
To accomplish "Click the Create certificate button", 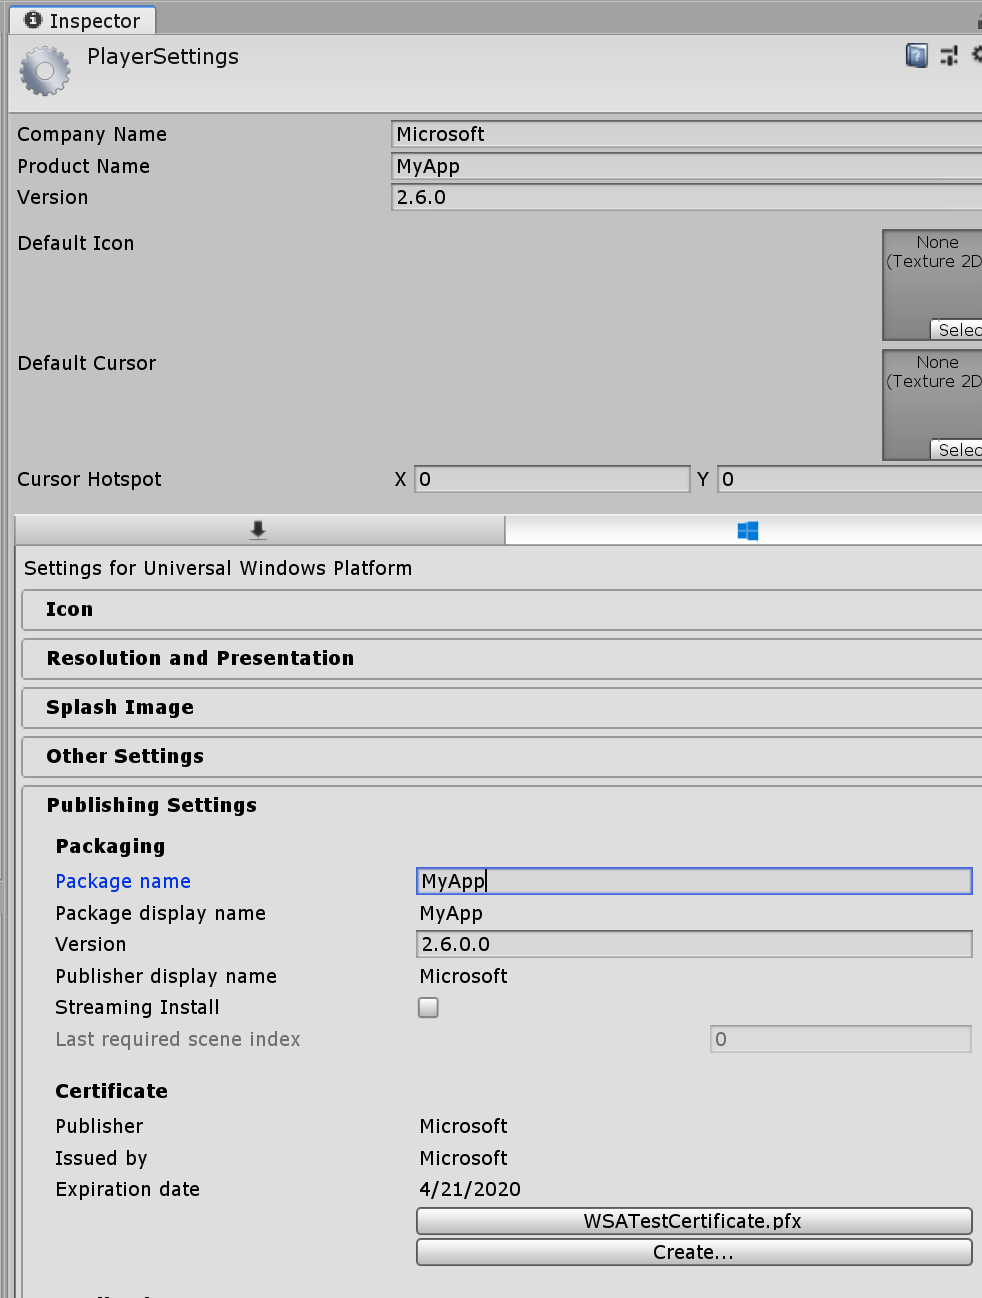I will [693, 1251].
